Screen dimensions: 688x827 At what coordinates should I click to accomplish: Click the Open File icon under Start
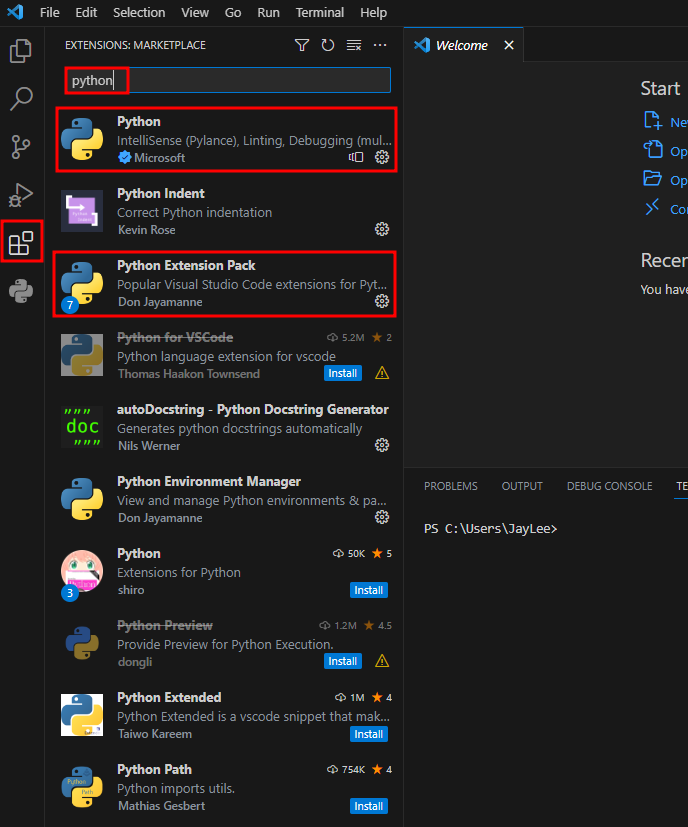[x=653, y=149]
